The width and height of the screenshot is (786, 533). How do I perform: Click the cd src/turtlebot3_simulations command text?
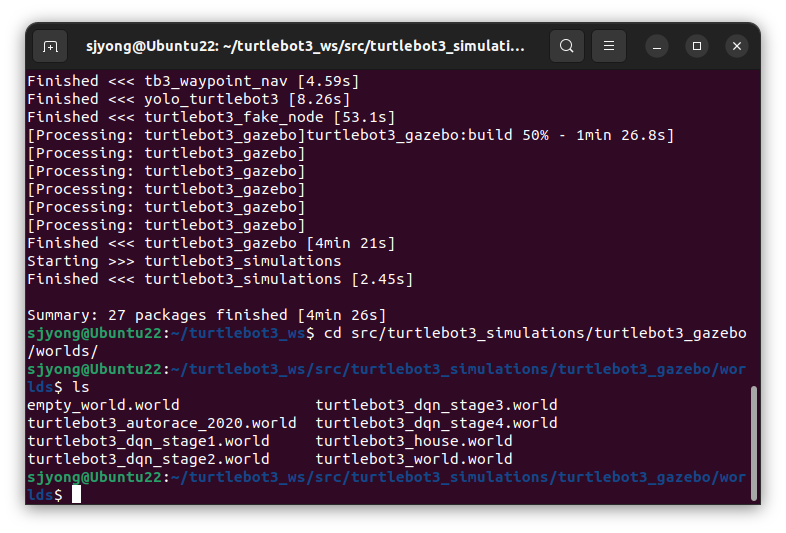[535, 333]
